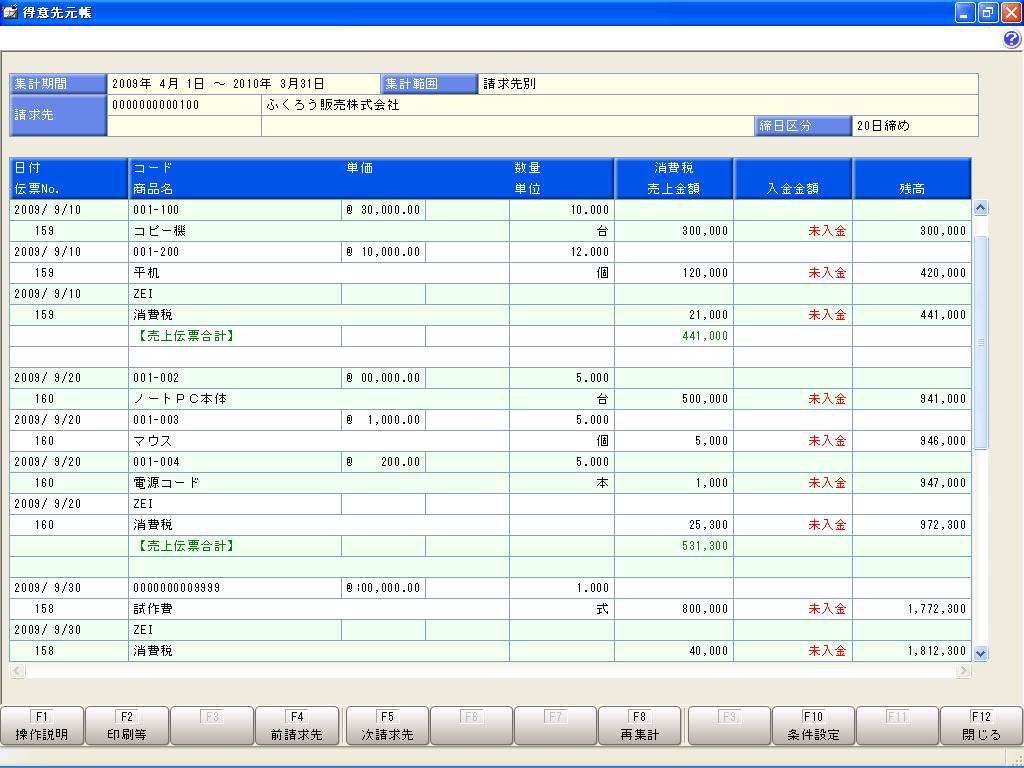Select 電源コード product name
The image size is (1024, 768).
167,483
